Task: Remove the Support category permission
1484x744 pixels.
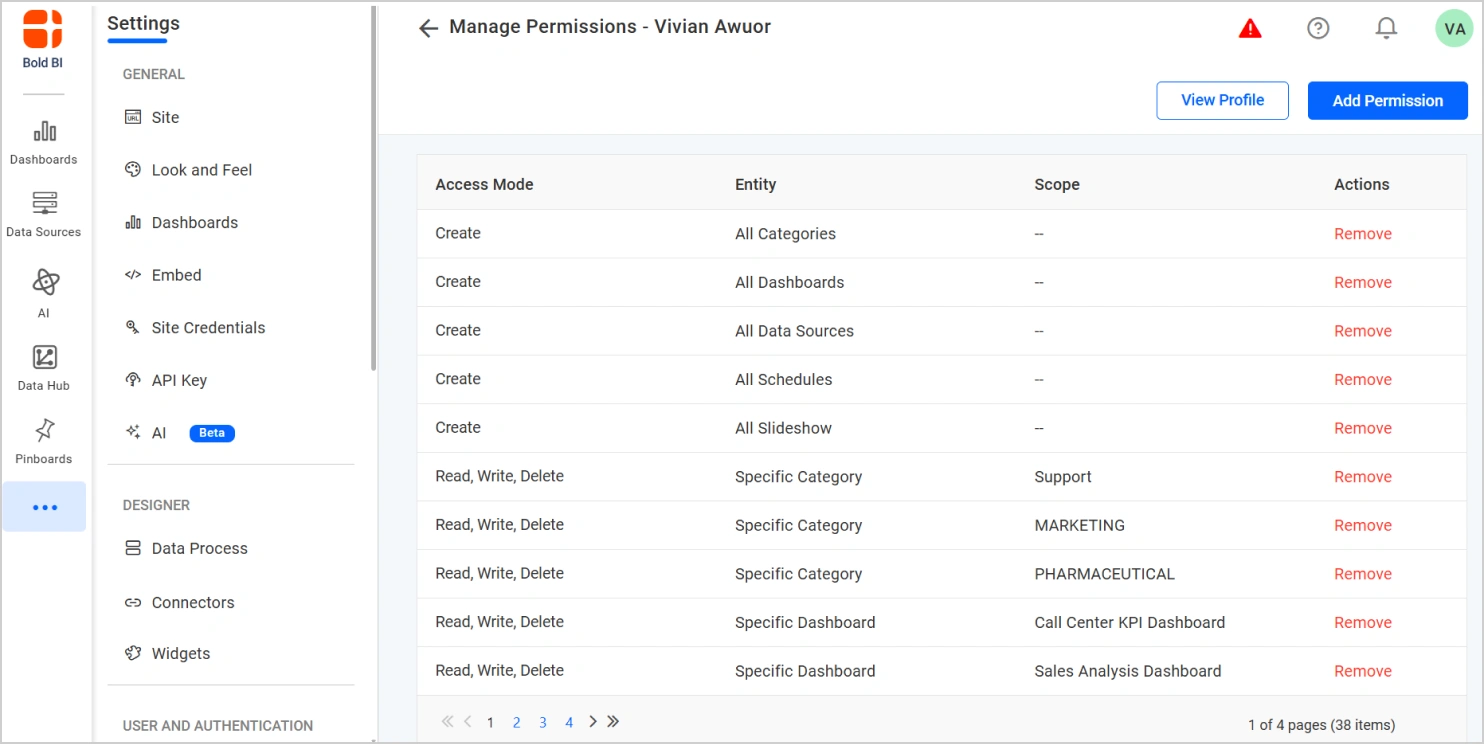Action: (1363, 477)
